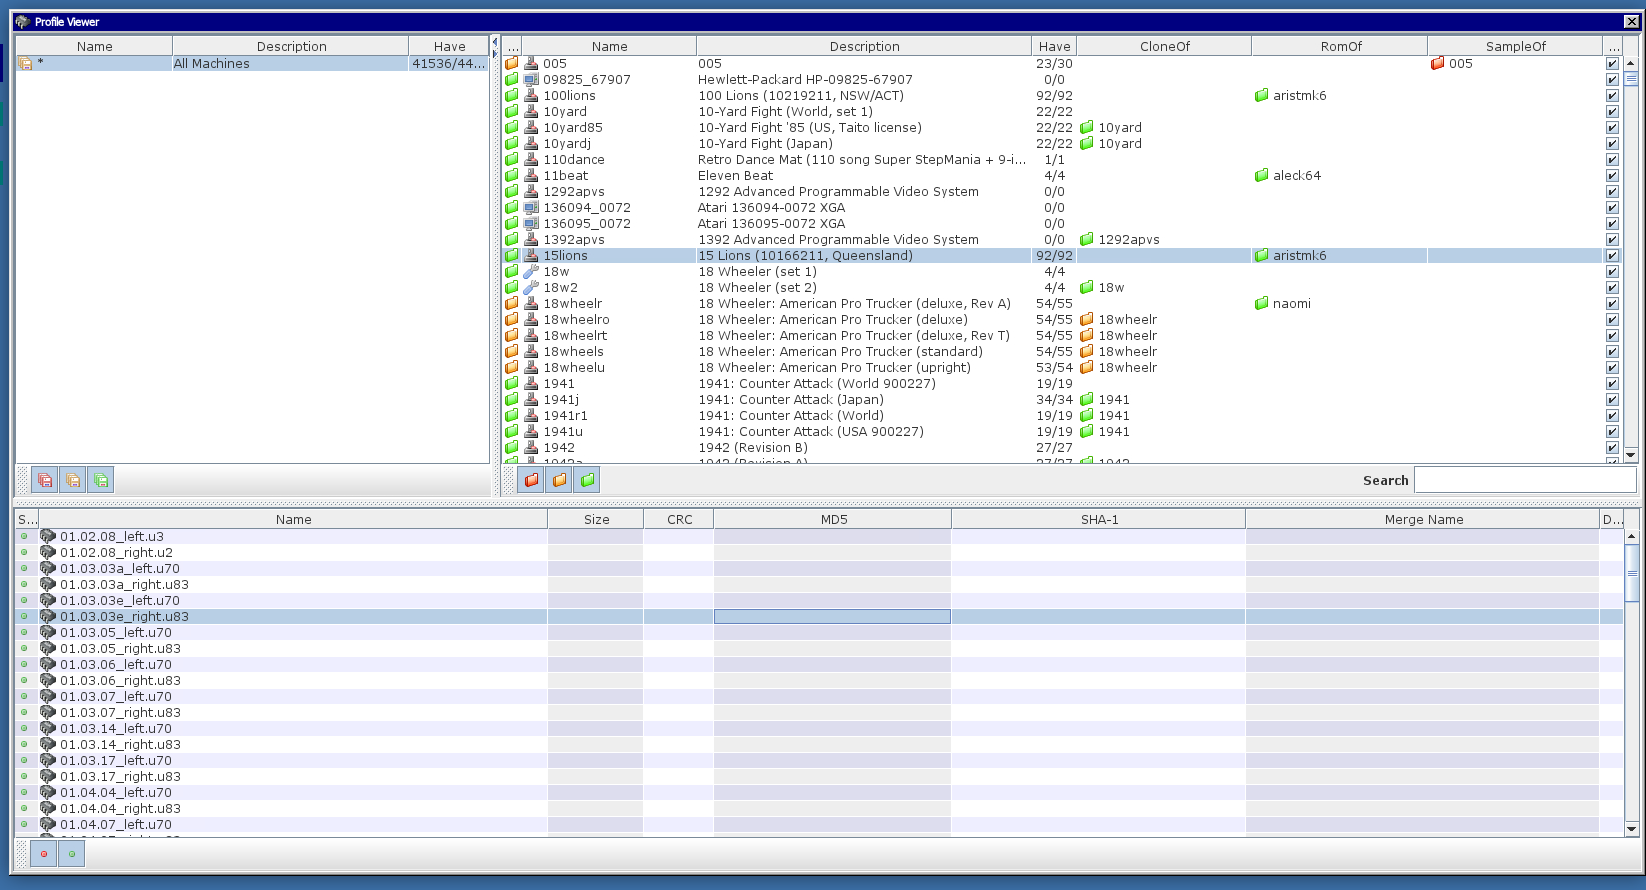Toggle the green folder filter above Search
1646x890 pixels.
coord(588,480)
